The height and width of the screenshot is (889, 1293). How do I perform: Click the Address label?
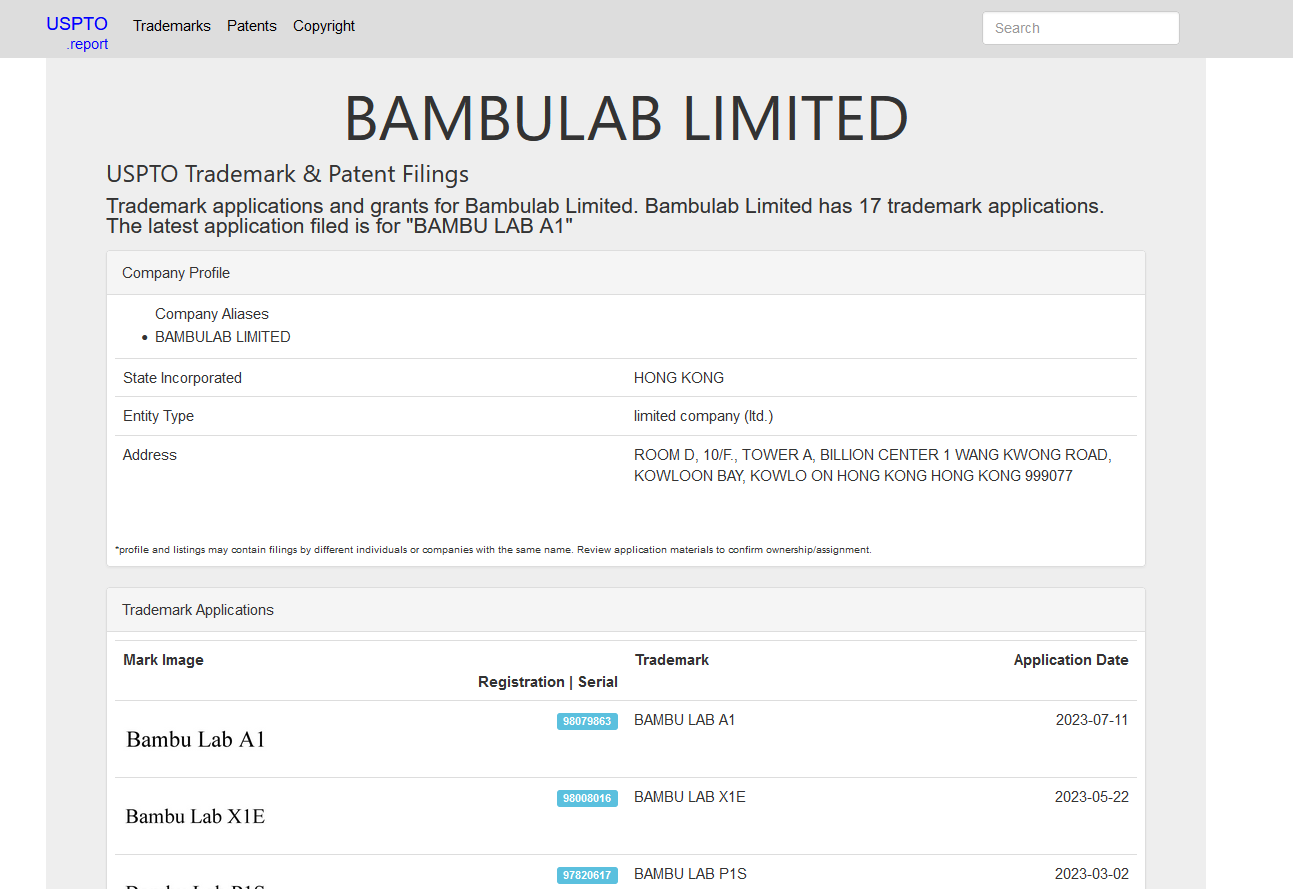coord(150,455)
